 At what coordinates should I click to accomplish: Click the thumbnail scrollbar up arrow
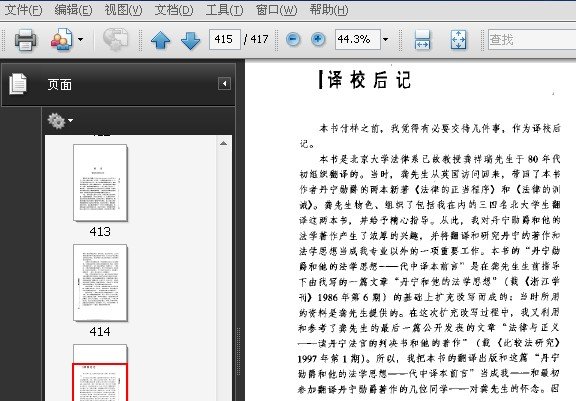[223, 144]
